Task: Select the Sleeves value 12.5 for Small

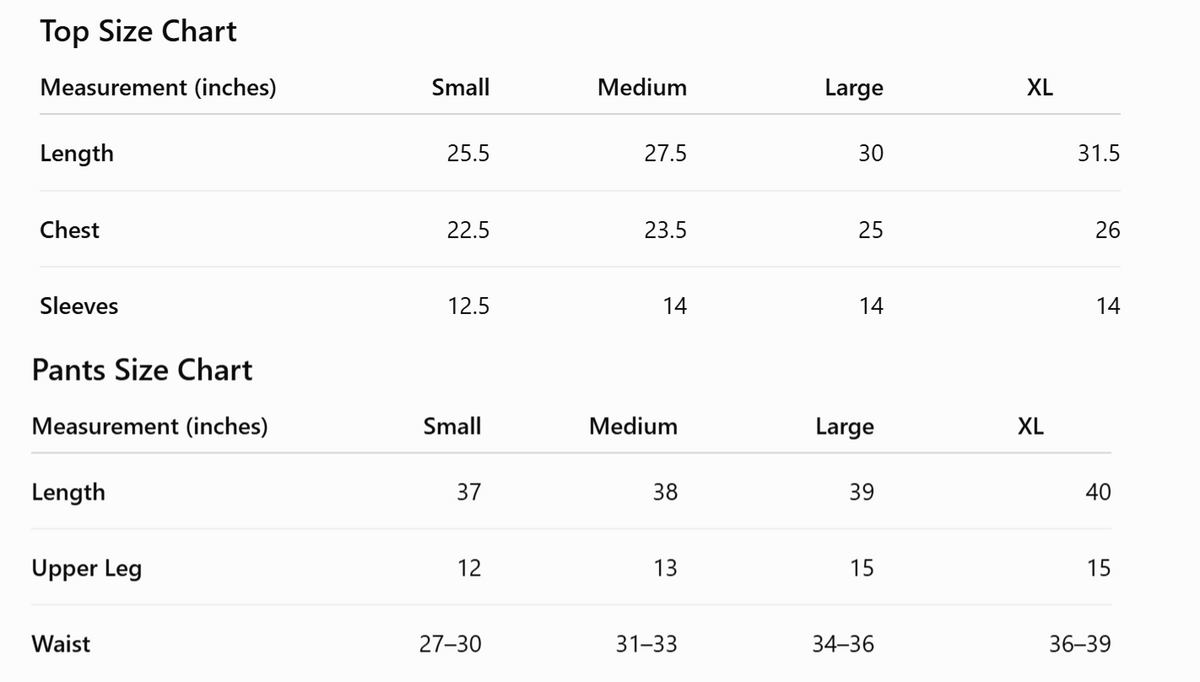Action: click(468, 306)
